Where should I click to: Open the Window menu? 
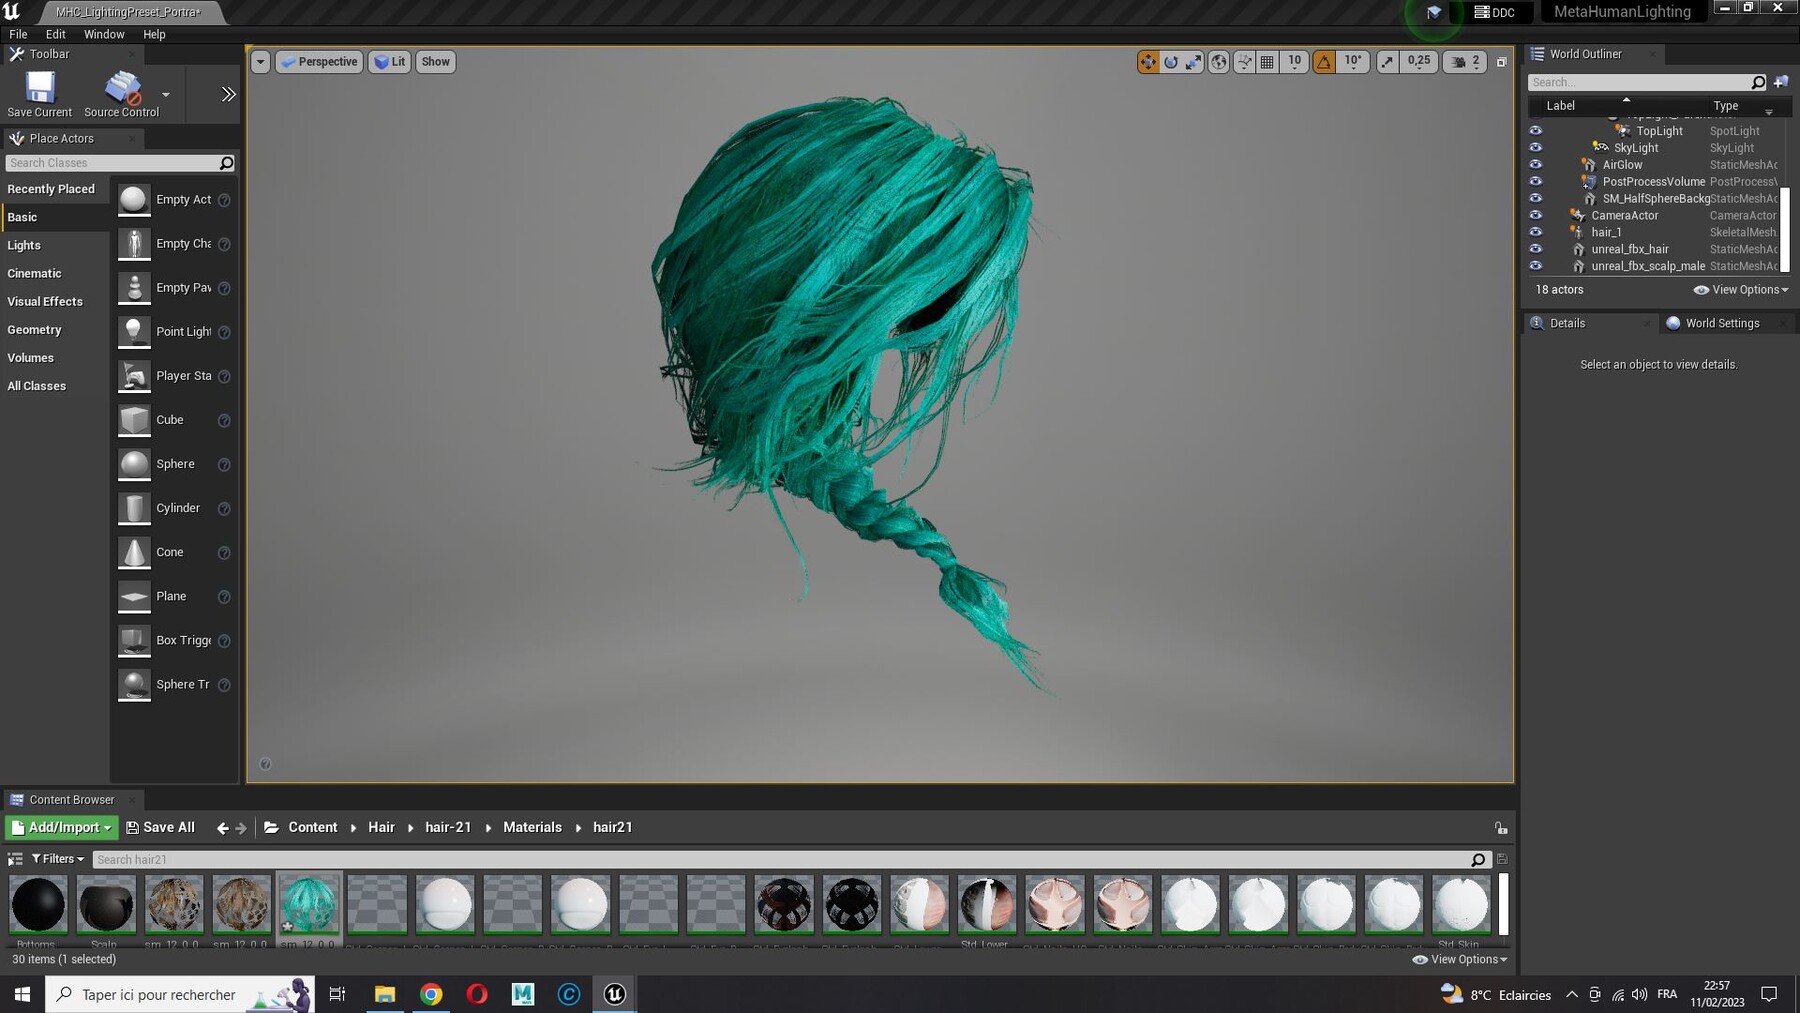(104, 34)
